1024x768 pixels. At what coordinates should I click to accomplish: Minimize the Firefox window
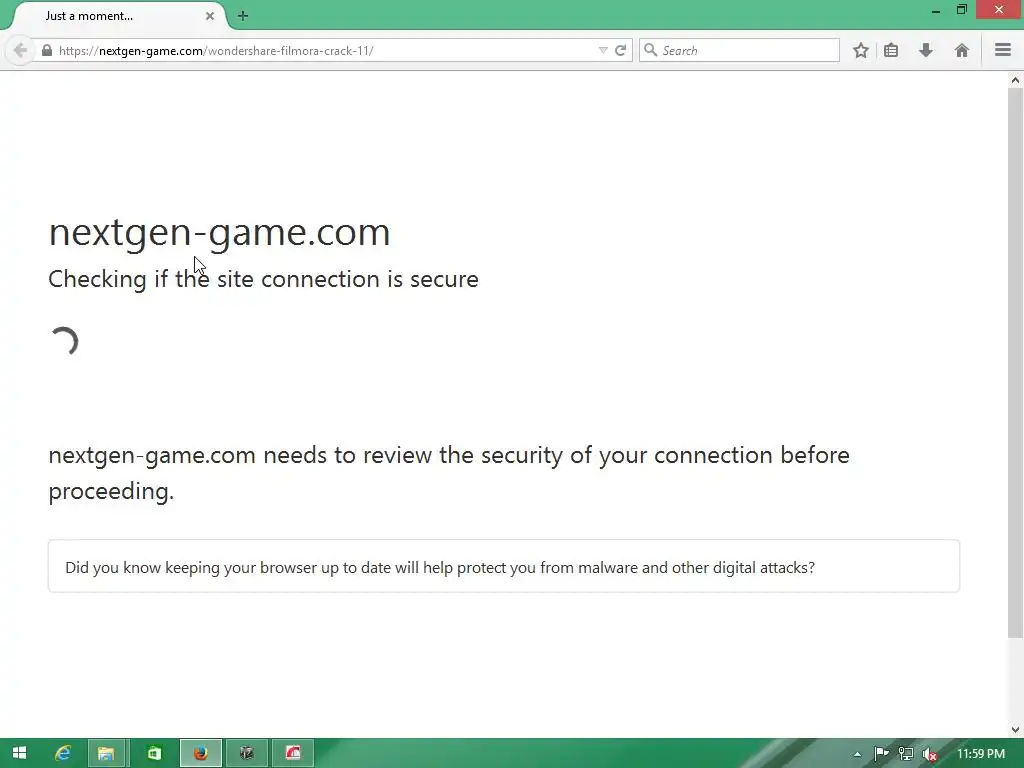click(x=935, y=10)
